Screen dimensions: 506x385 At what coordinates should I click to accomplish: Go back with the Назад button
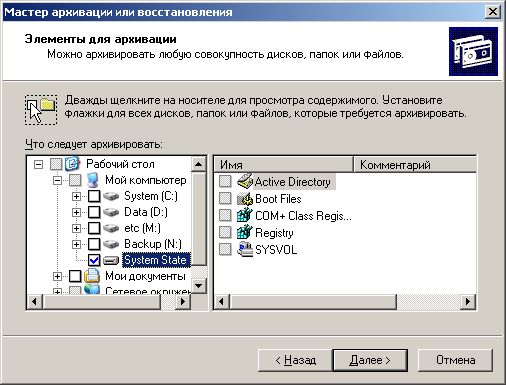tap(295, 360)
